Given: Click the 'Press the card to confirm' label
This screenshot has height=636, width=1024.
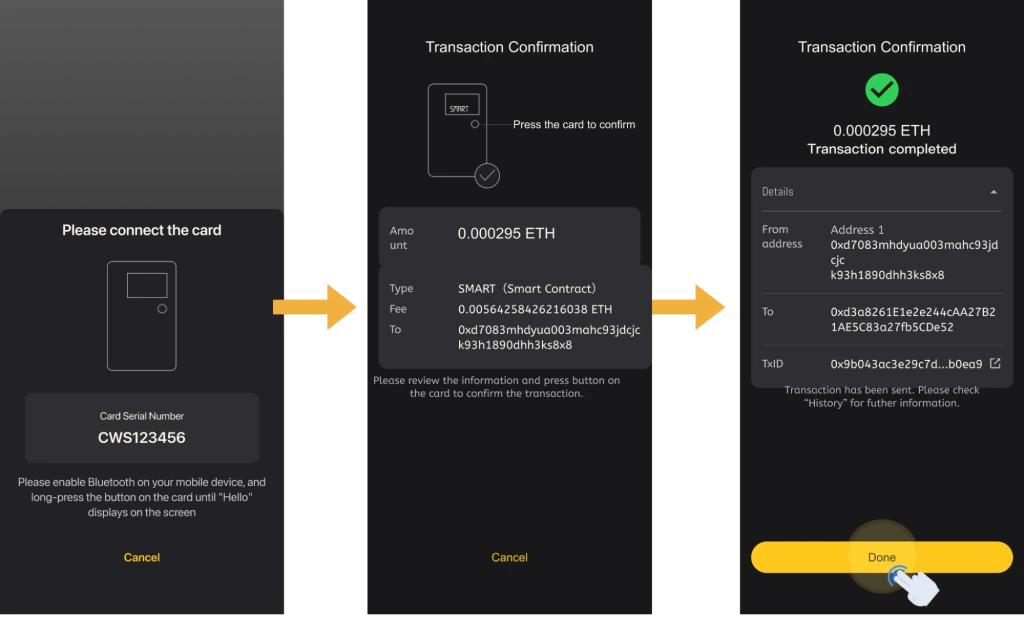Looking at the screenshot, I should click(x=574, y=124).
